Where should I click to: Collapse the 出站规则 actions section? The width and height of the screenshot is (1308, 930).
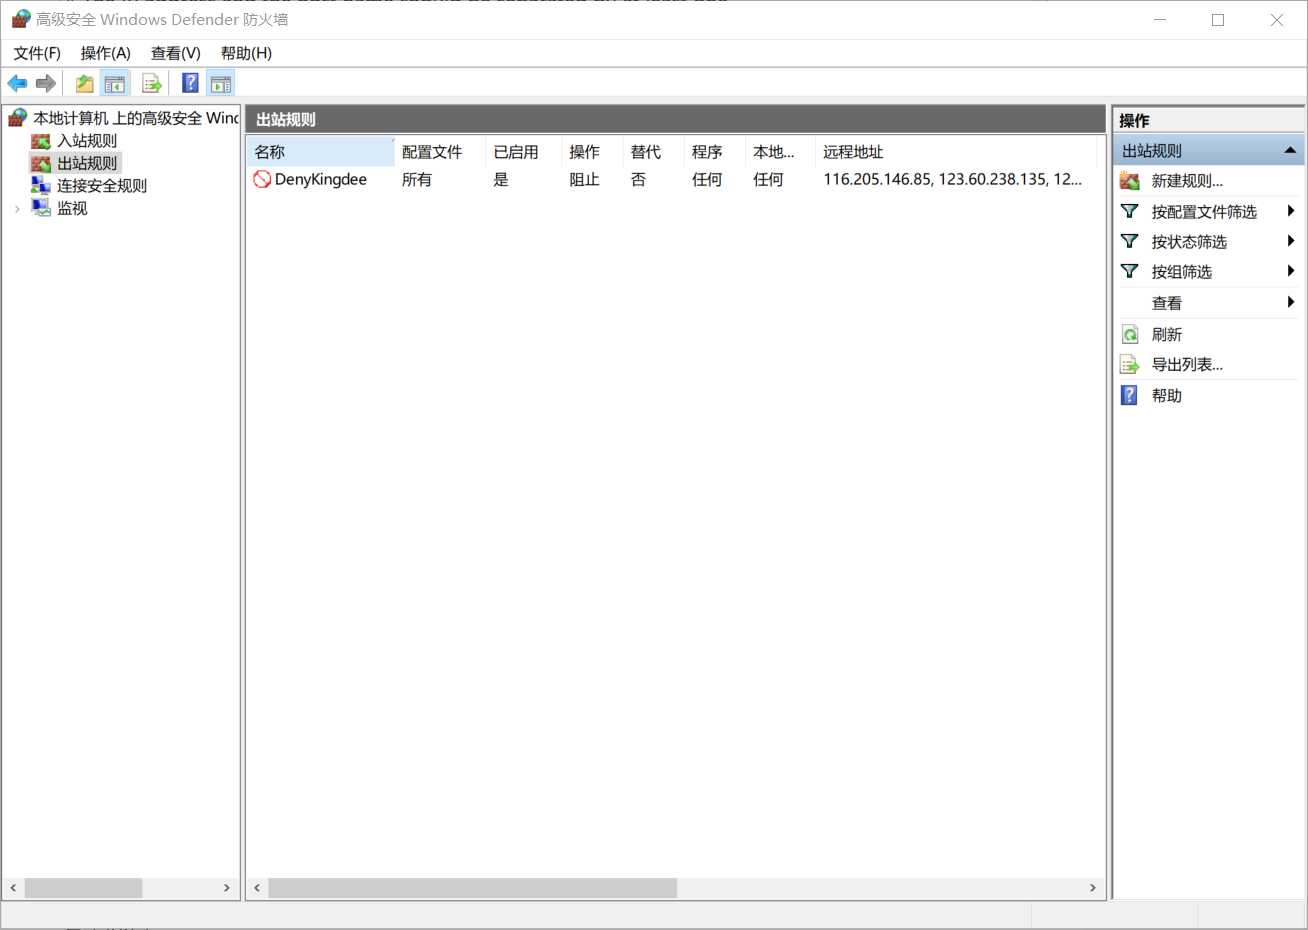pyautogui.click(x=1290, y=150)
